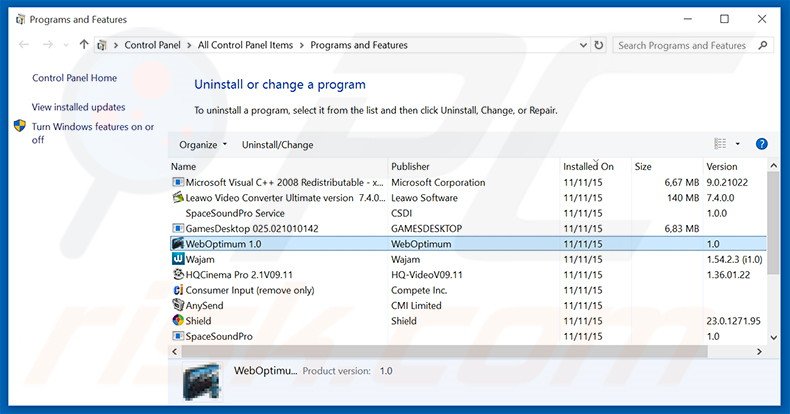Click the AnySend program icon
Image resolution: width=790 pixels, height=414 pixels.
pyautogui.click(x=178, y=305)
